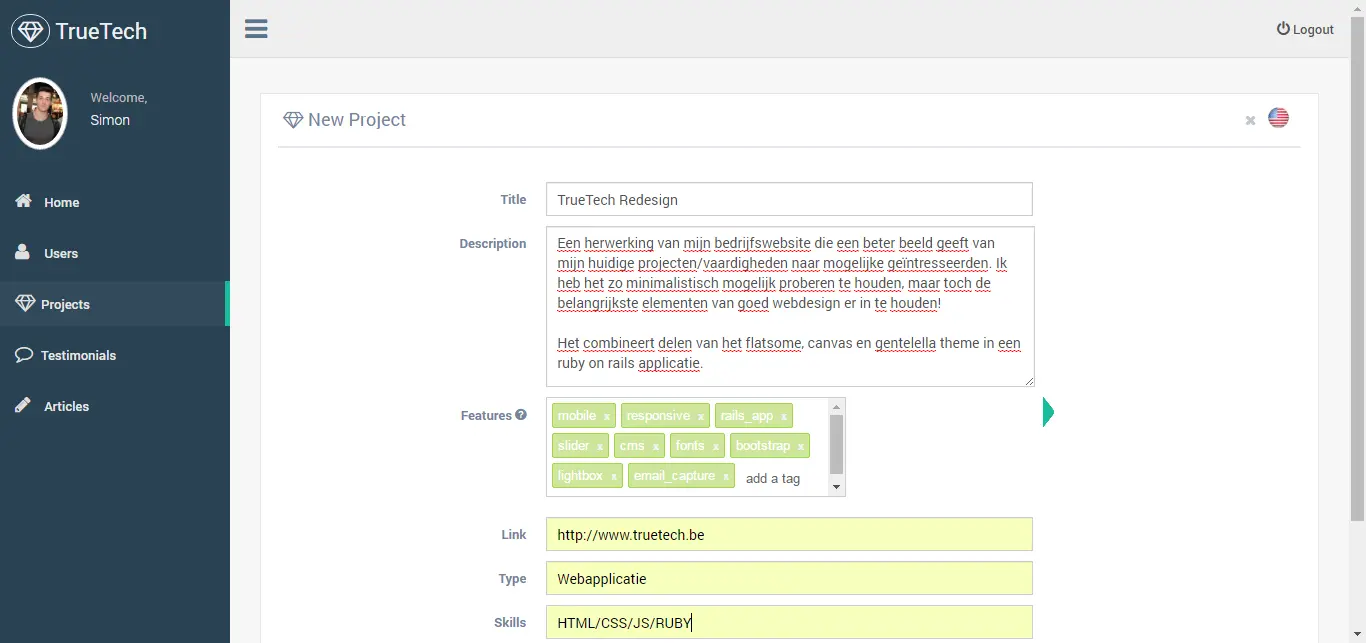
Task: Remove the mobile tag
Action: click(606, 417)
